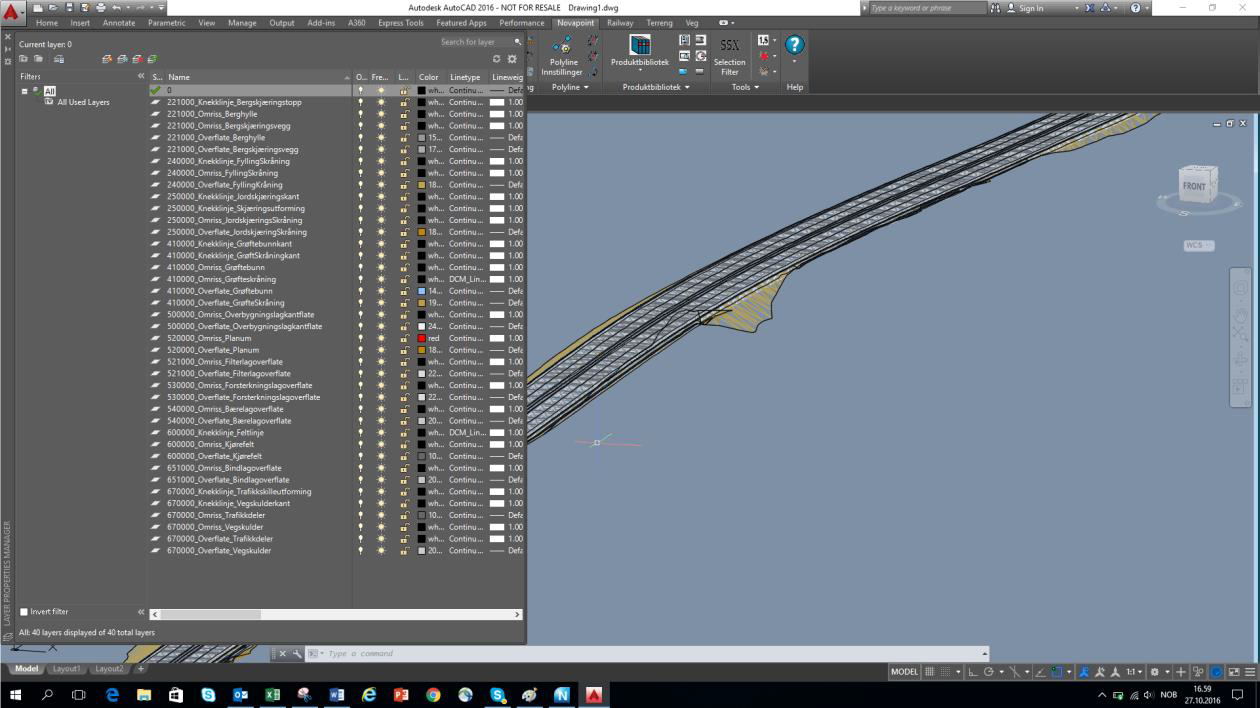Toggle Freeze for layer 0

(381, 90)
